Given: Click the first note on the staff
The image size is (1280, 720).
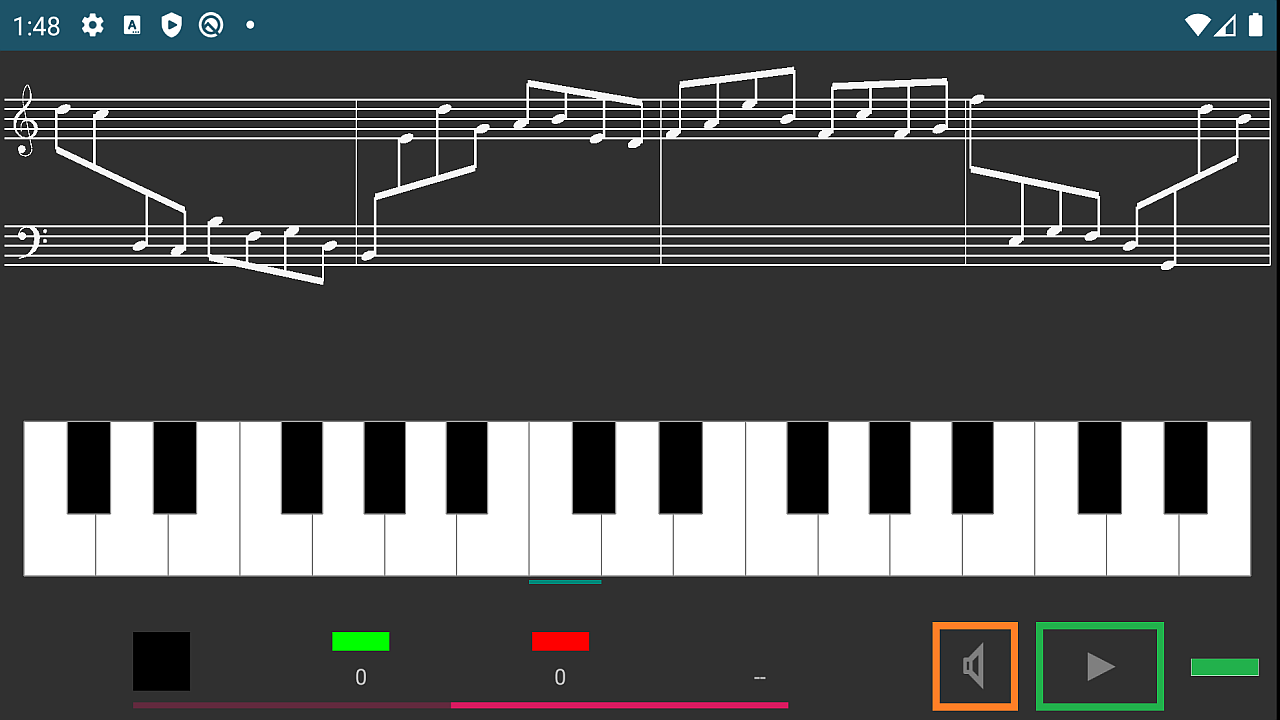Looking at the screenshot, I should point(63,108).
